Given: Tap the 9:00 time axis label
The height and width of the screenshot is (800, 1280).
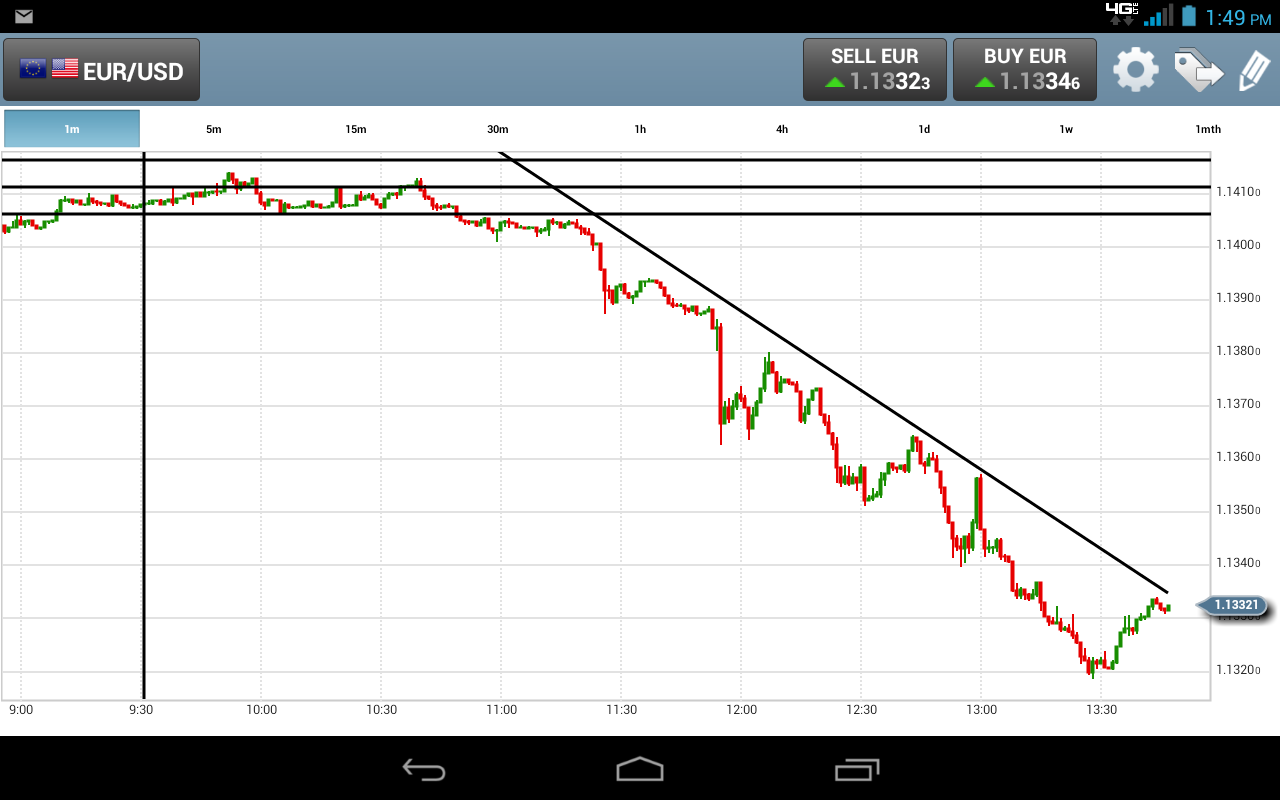Looking at the screenshot, I should point(21,710).
